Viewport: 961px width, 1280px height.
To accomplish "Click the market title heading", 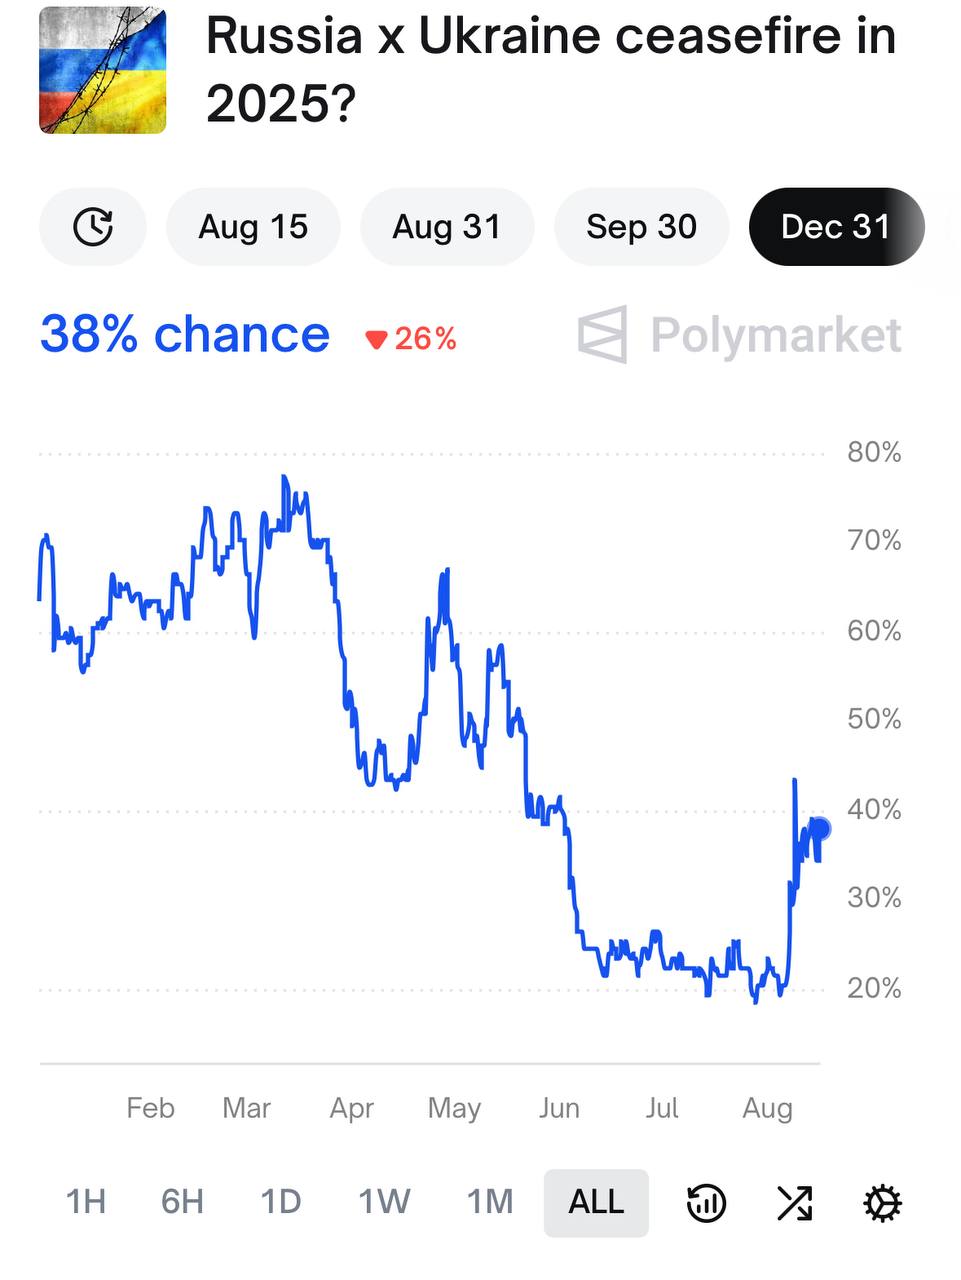I will [550, 70].
